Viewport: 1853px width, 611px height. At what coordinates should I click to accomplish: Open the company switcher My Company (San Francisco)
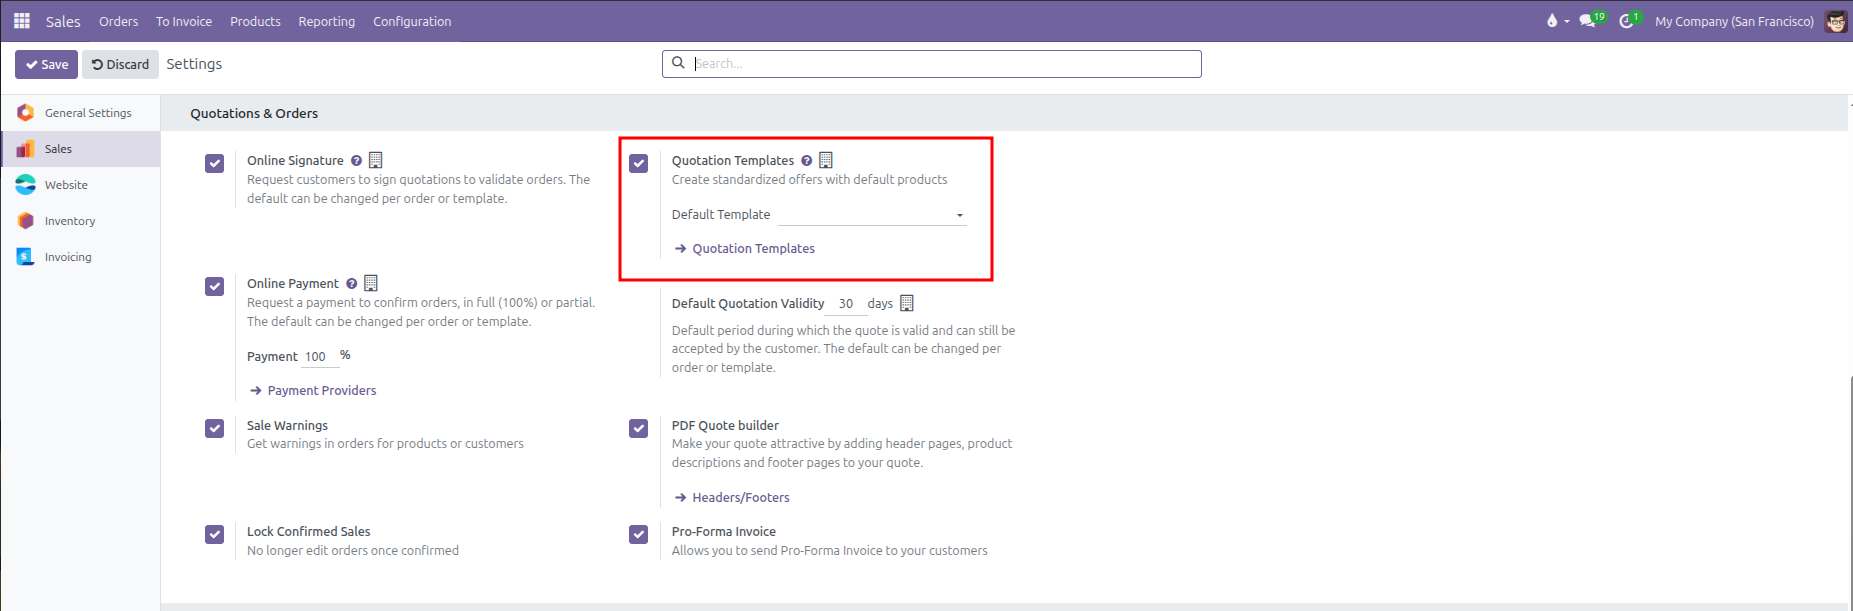coord(1734,21)
